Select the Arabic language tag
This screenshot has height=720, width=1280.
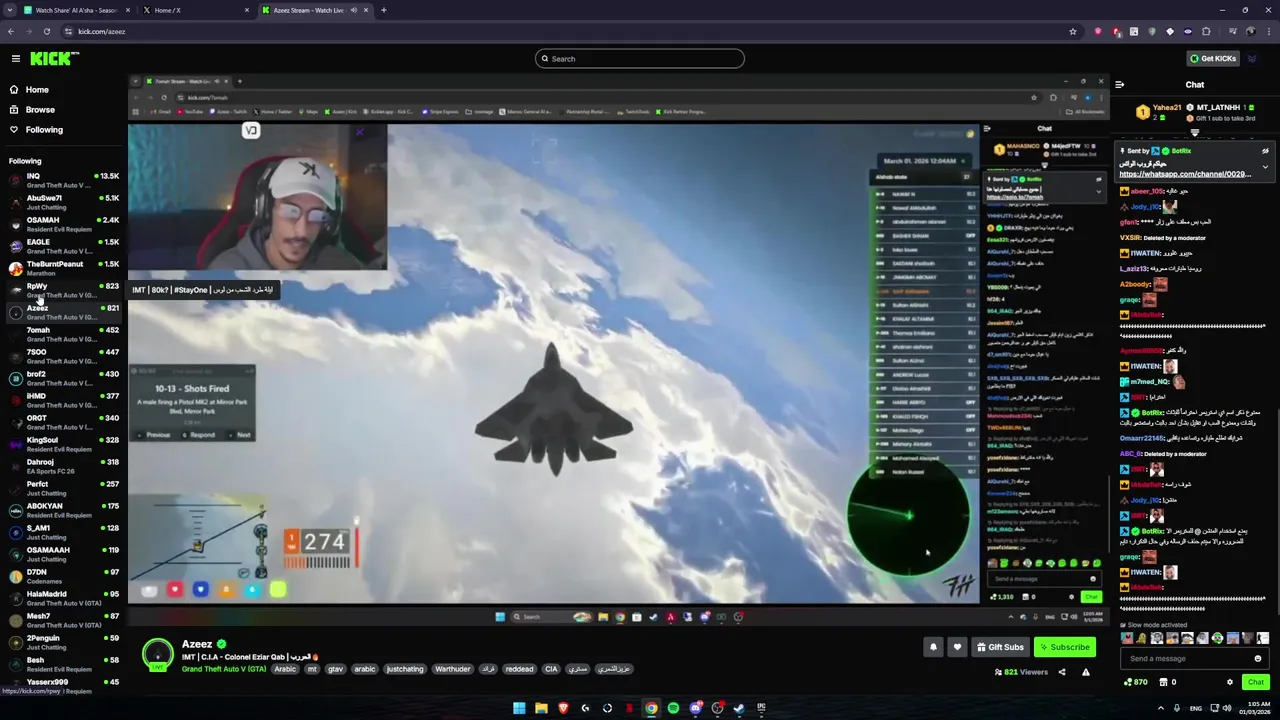point(285,669)
